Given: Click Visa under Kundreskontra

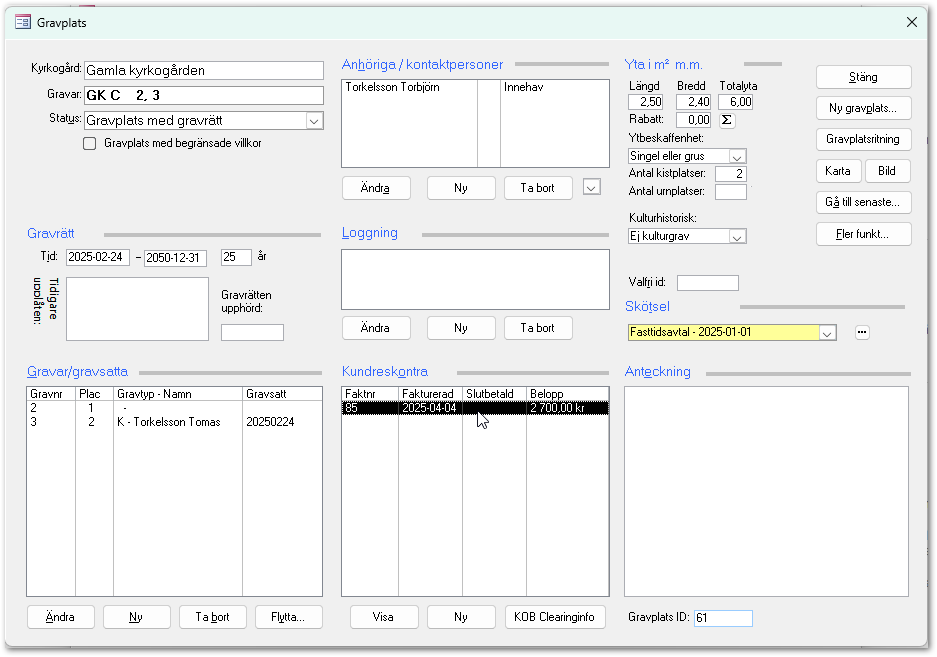Looking at the screenshot, I should tap(384, 617).
